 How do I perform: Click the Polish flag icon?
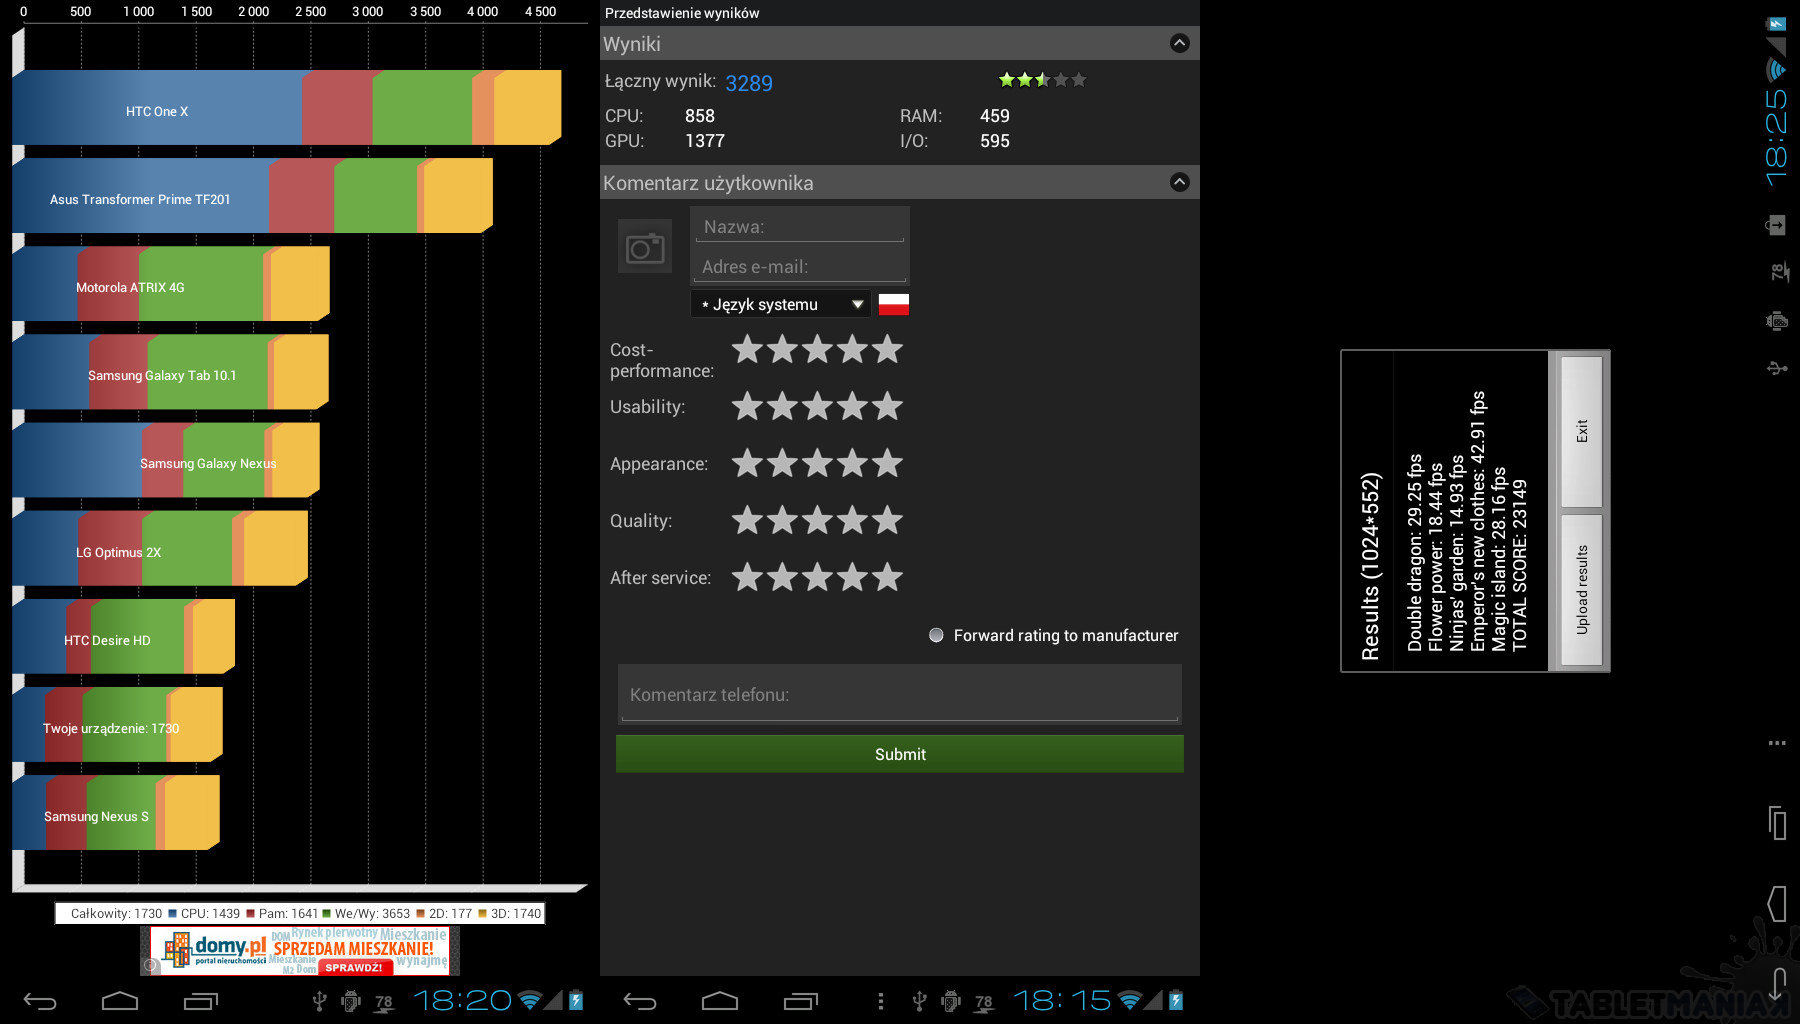(893, 304)
